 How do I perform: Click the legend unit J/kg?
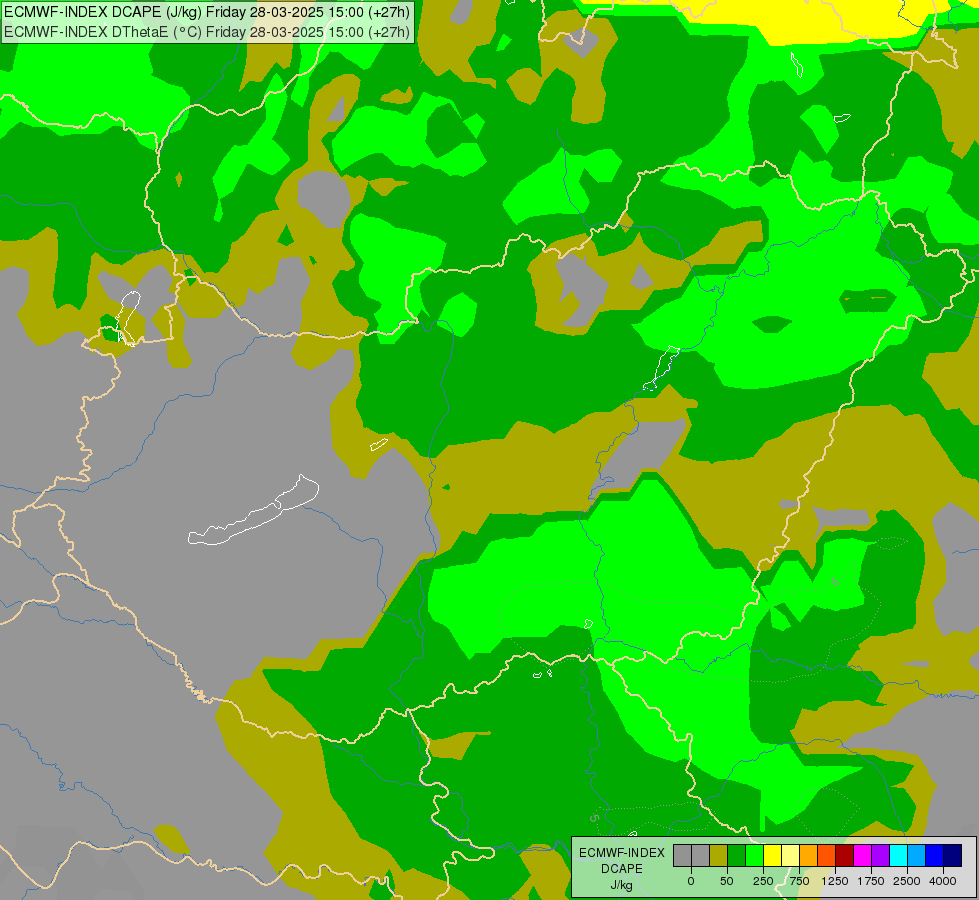(x=622, y=885)
